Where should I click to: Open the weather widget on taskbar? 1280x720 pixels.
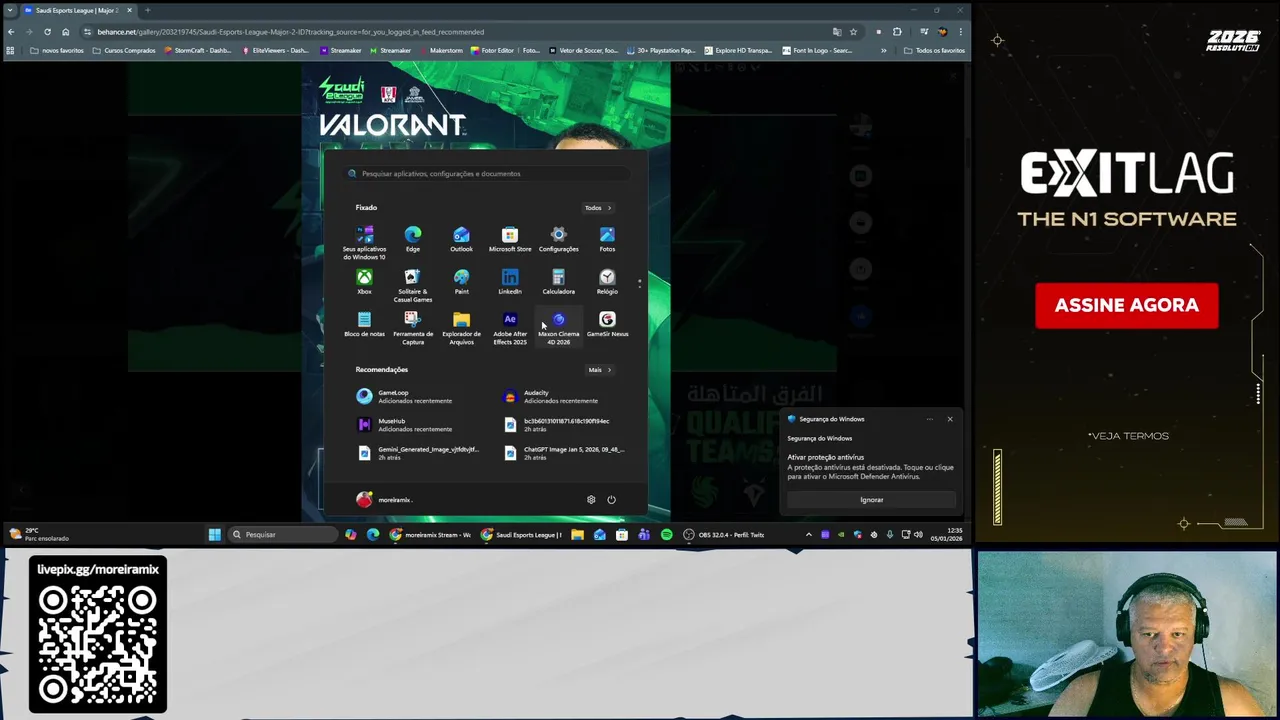40,535
